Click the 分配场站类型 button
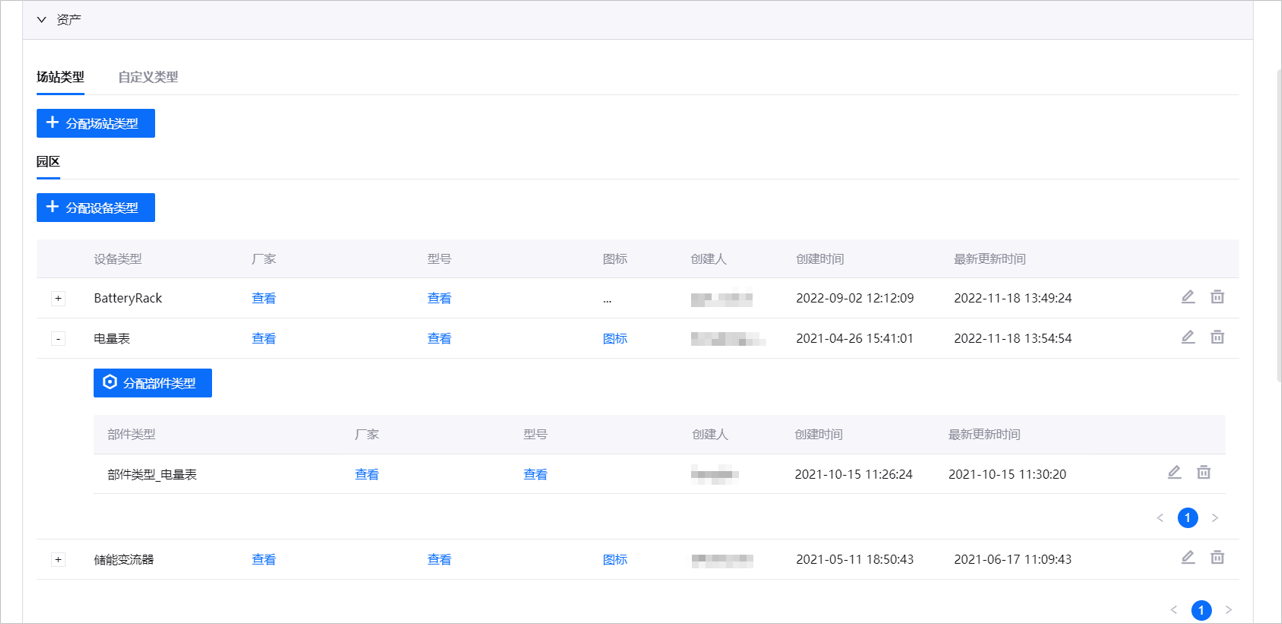Image resolution: width=1282 pixels, height=624 pixels. tap(96, 124)
